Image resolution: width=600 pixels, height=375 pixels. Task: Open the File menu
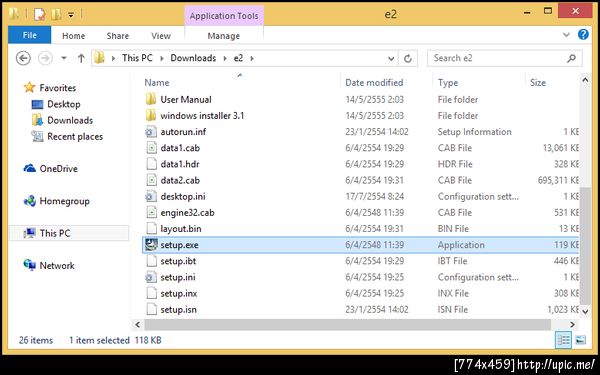(x=29, y=35)
